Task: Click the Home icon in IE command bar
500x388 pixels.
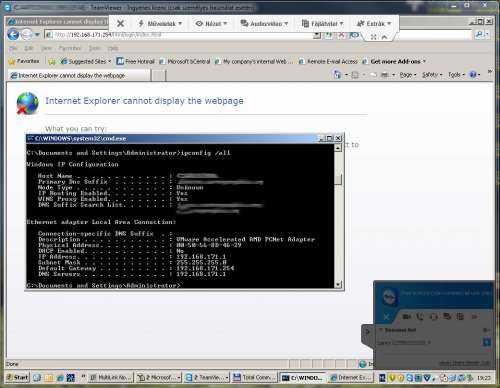Action: tap(338, 75)
